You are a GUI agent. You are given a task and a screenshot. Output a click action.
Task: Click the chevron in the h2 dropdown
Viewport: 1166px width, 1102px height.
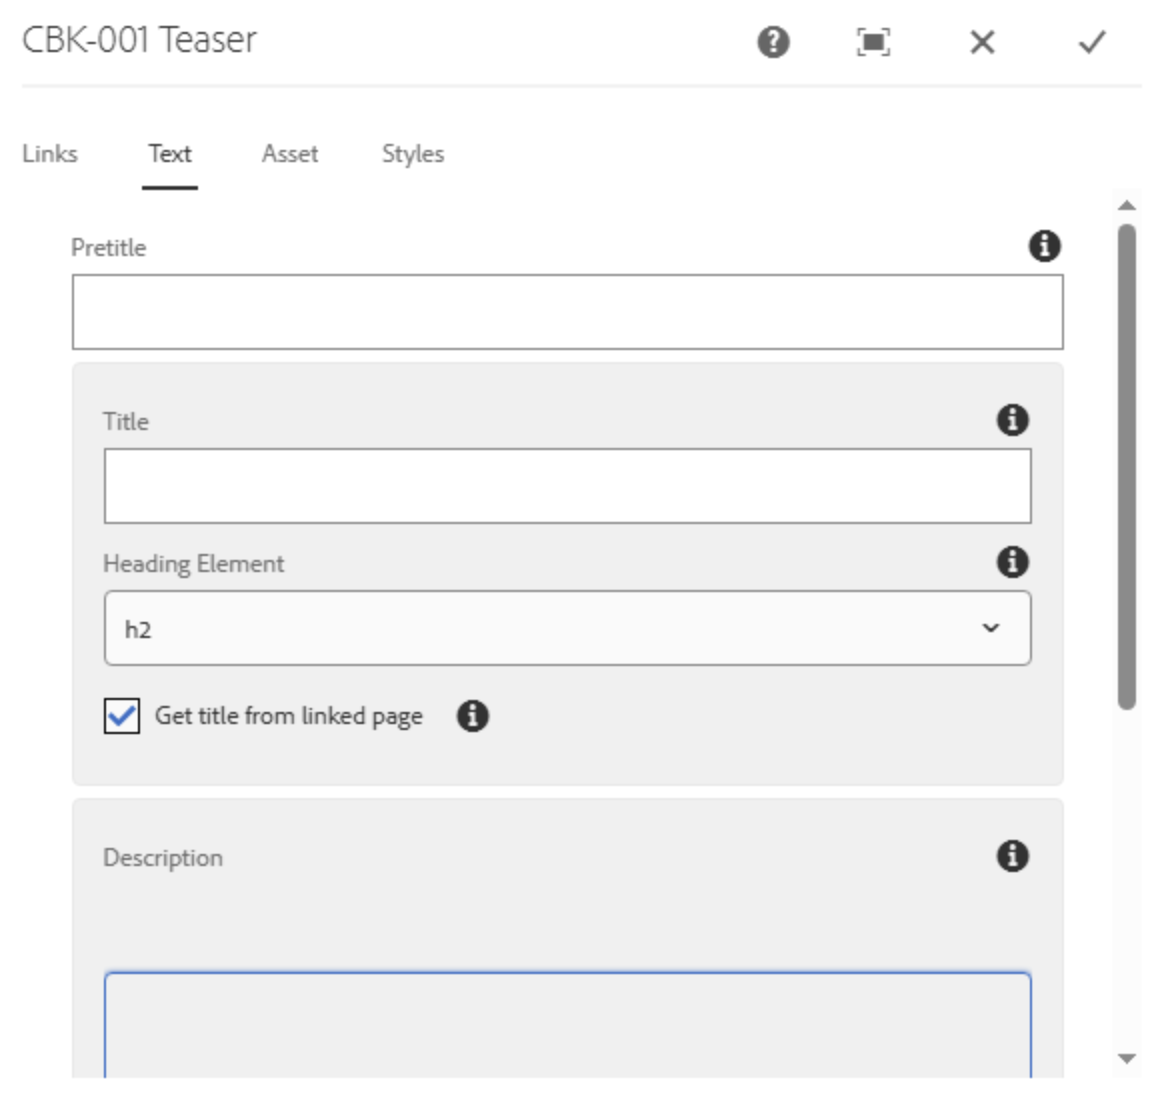[990, 628]
